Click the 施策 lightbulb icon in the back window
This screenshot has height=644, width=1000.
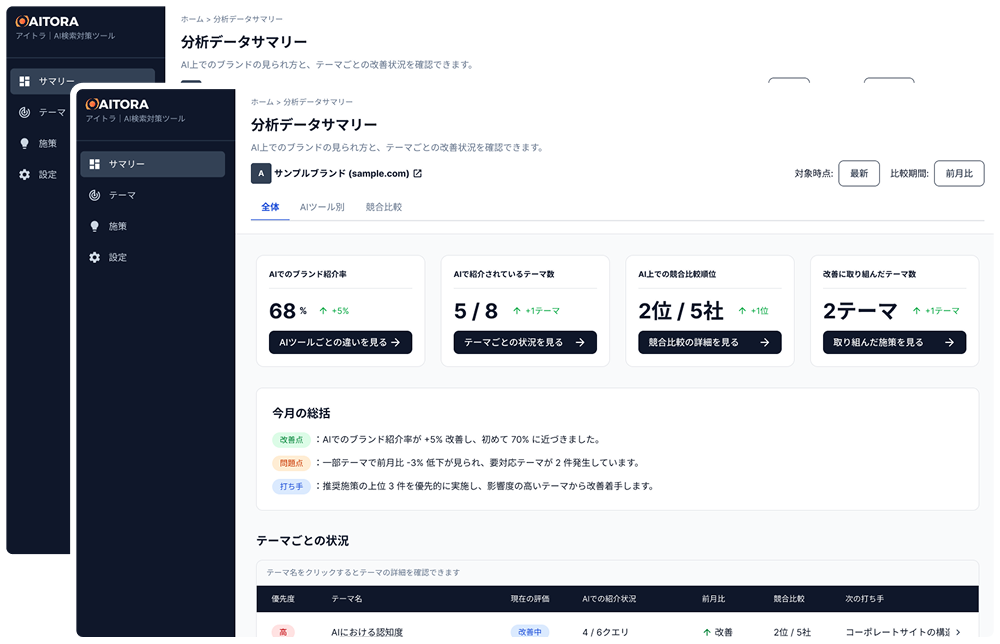click(24, 143)
